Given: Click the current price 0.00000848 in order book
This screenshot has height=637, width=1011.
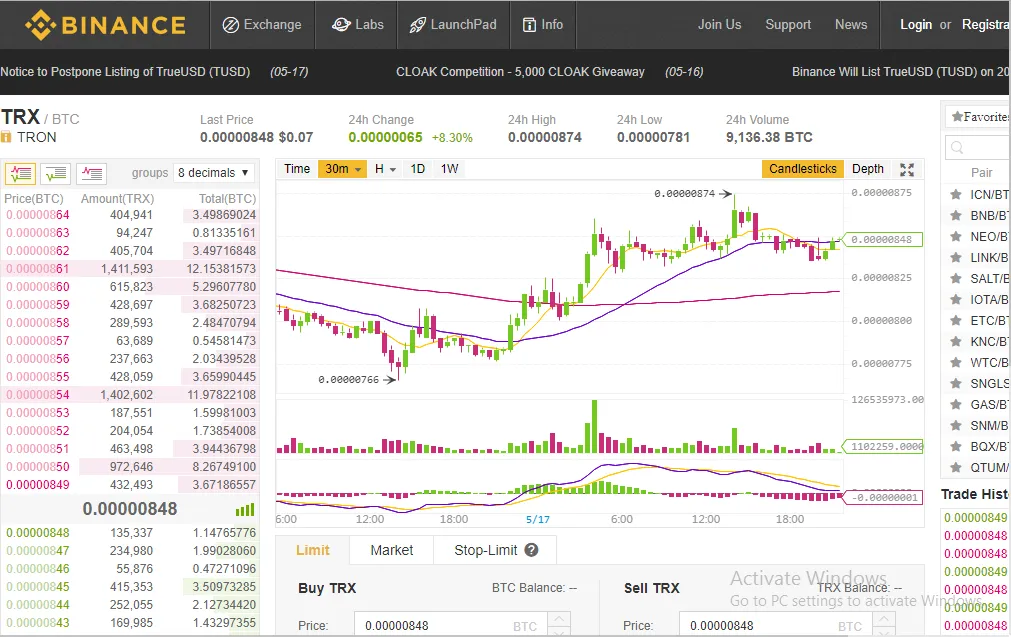Looking at the screenshot, I should 130,509.
